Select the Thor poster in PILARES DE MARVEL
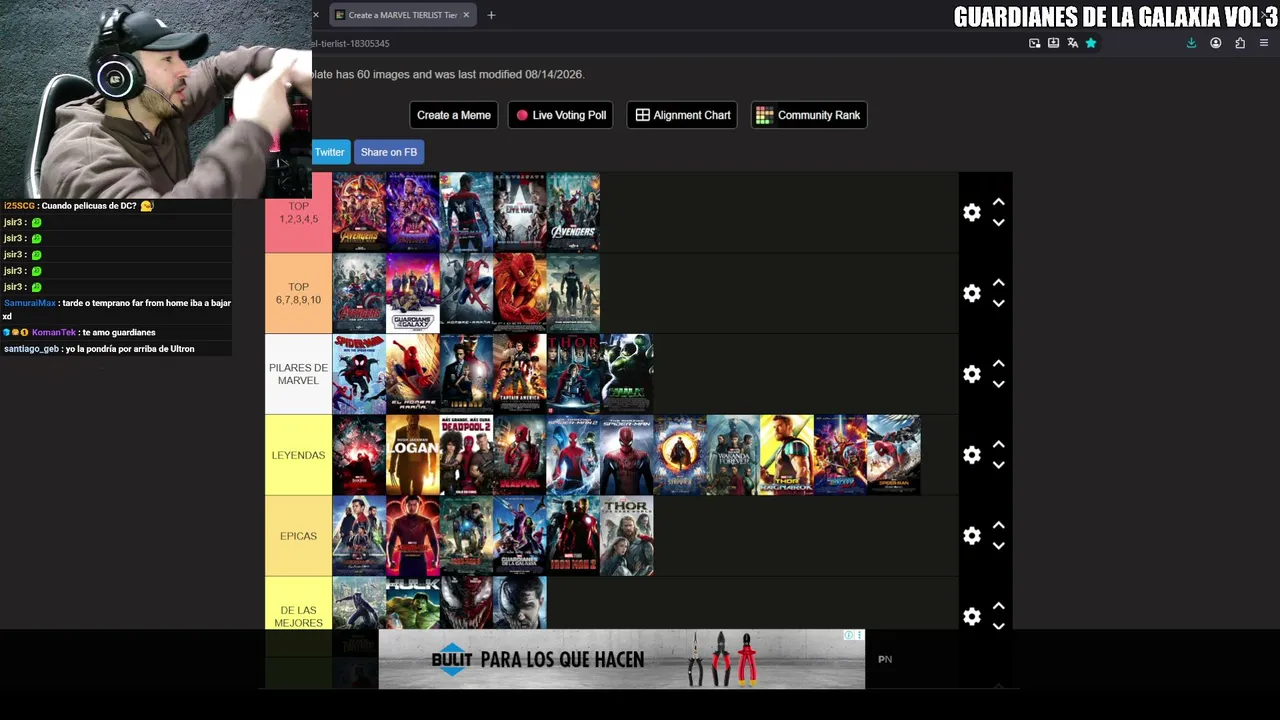 (x=574, y=374)
